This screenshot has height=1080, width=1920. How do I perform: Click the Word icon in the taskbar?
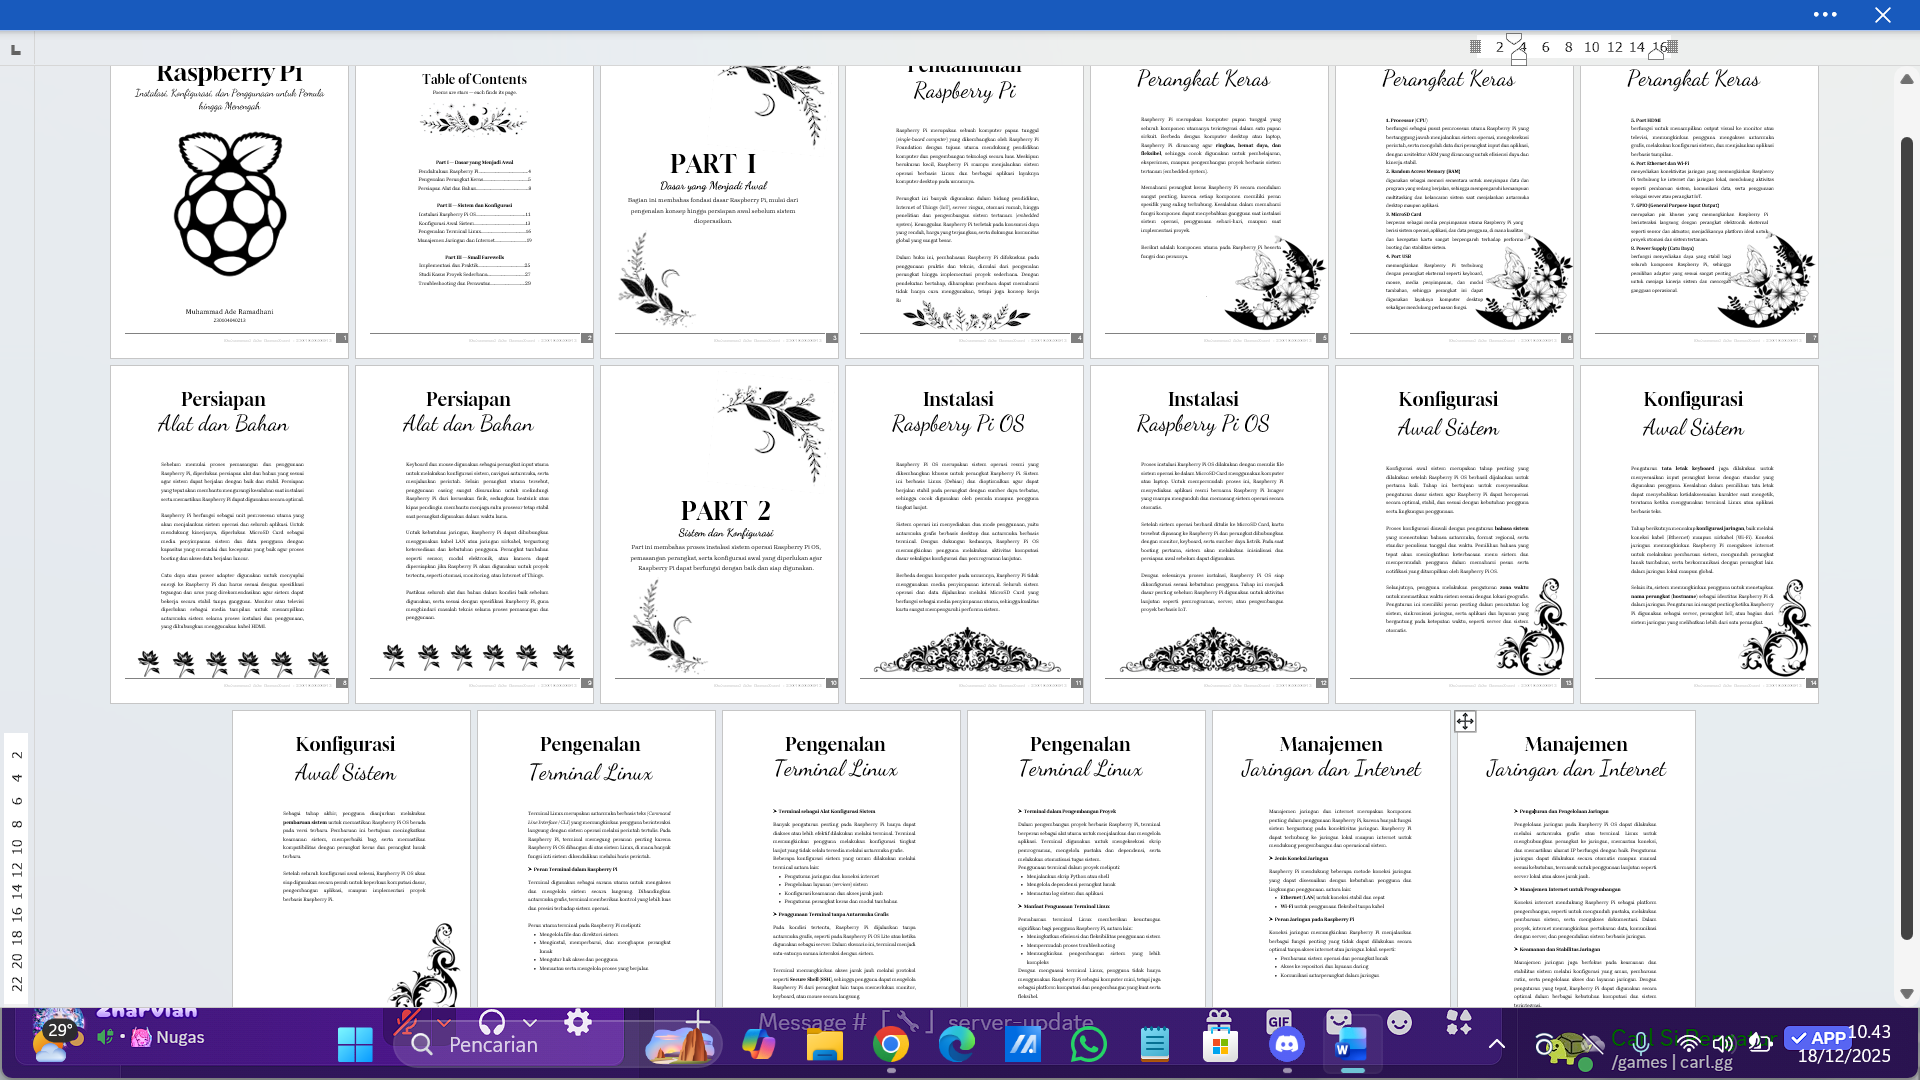tap(1351, 1045)
